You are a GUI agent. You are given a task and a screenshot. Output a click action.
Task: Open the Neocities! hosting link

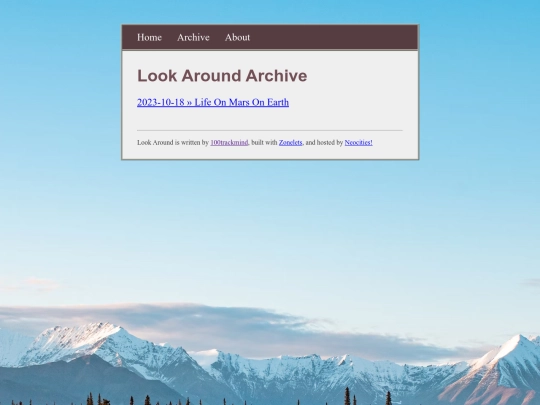click(x=359, y=142)
